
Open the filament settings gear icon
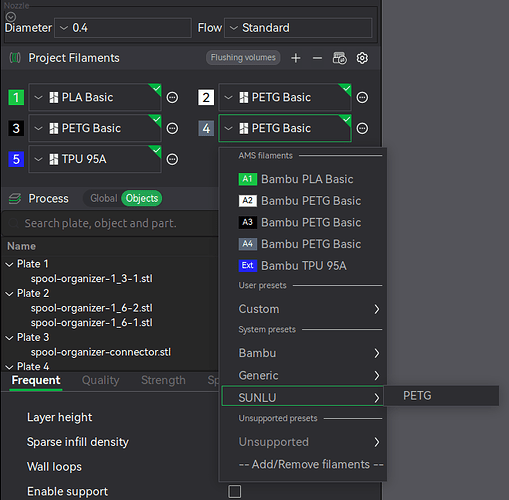(x=362, y=58)
